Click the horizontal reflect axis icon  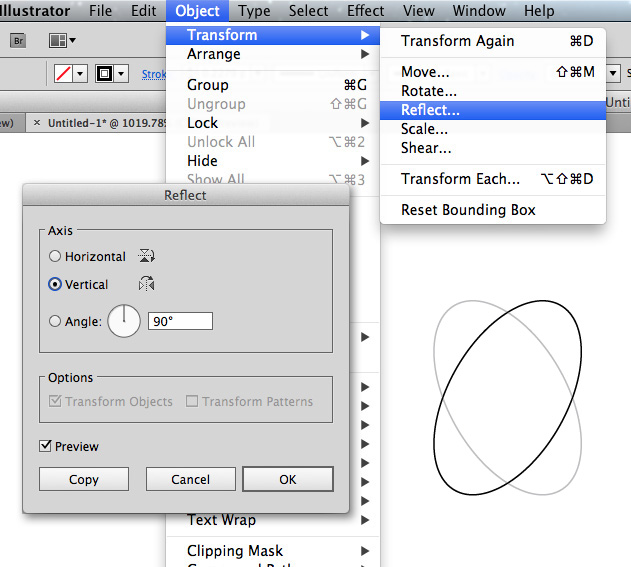coord(148,256)
